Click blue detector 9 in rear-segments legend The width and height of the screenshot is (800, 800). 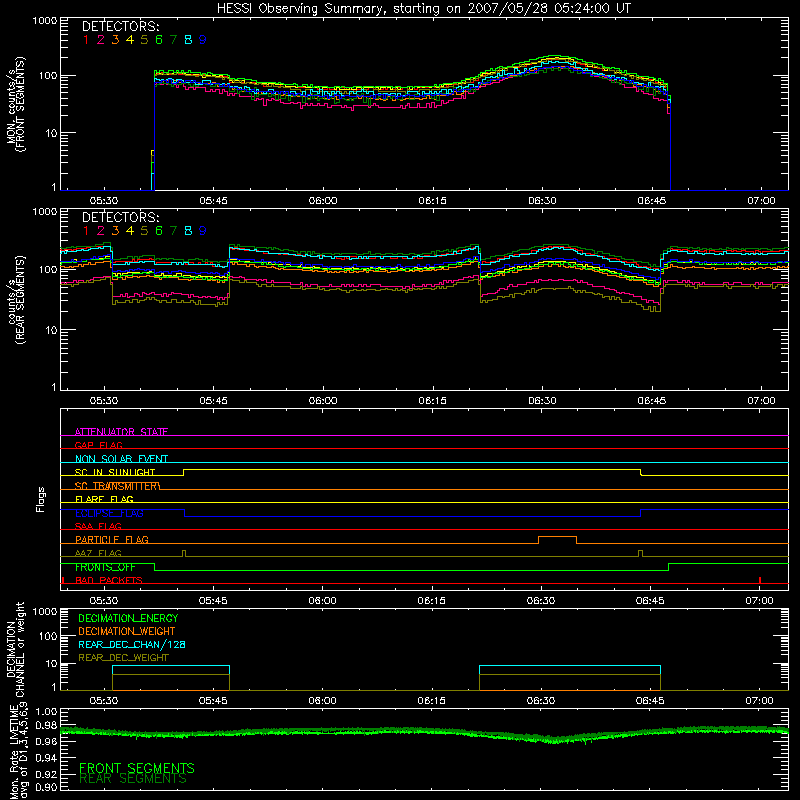(x=203, y=231)
